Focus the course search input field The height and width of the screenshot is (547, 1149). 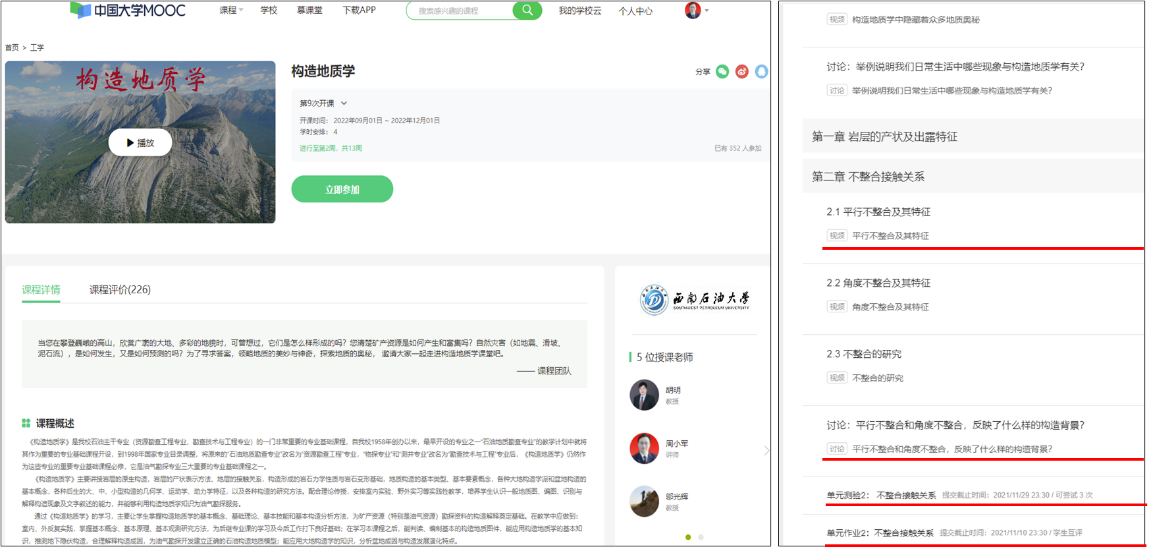click(459, 10)
